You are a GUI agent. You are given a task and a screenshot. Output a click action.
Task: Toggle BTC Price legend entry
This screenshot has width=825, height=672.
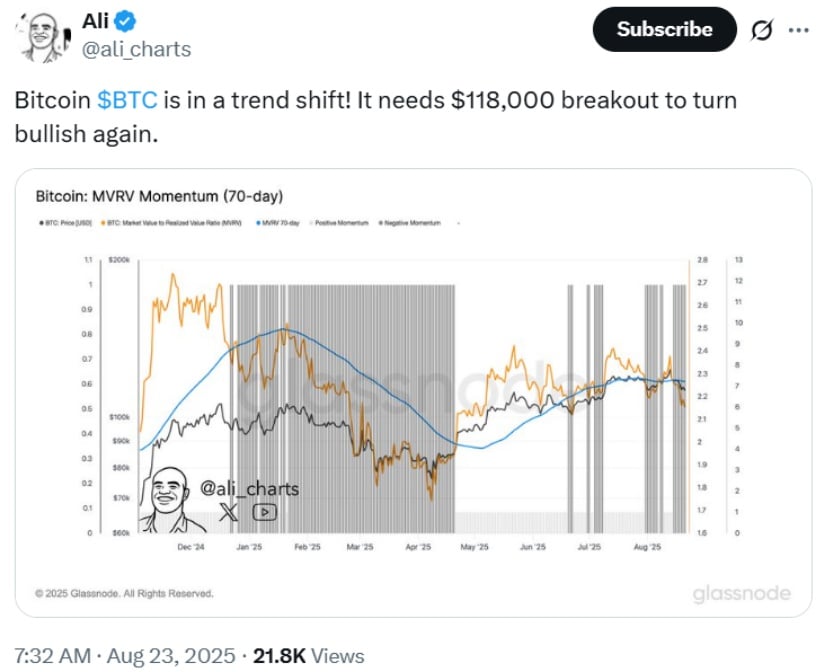(65, 223)
